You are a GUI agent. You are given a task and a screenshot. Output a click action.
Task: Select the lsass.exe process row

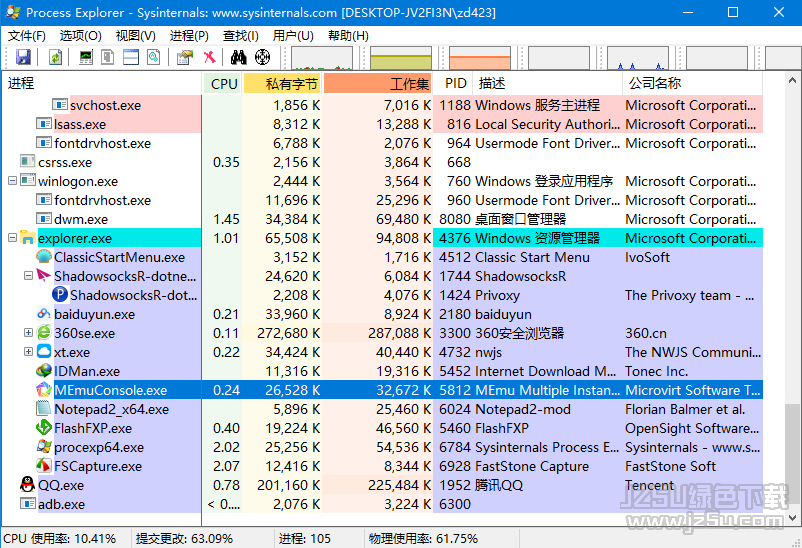tap(382, 124)
